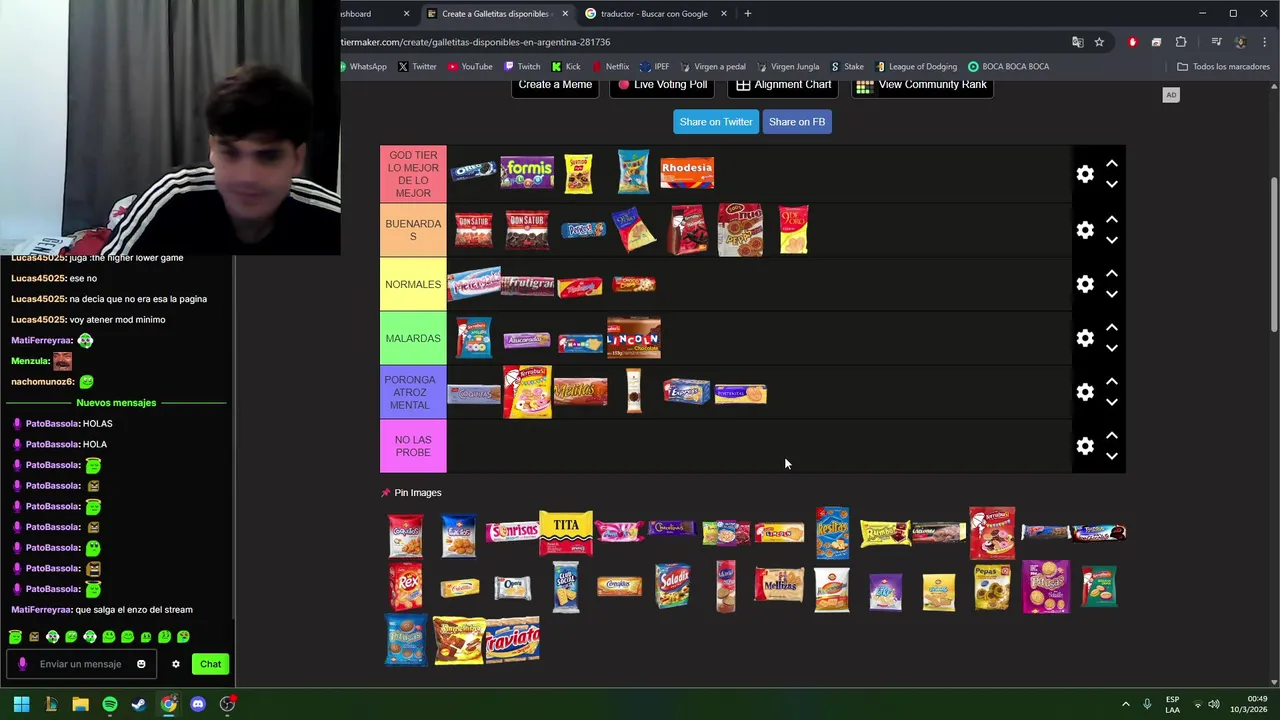Move PORONGA ATROZ MENTAL row up
The width and height of the screenshot is (1280, 720).
1111,381
